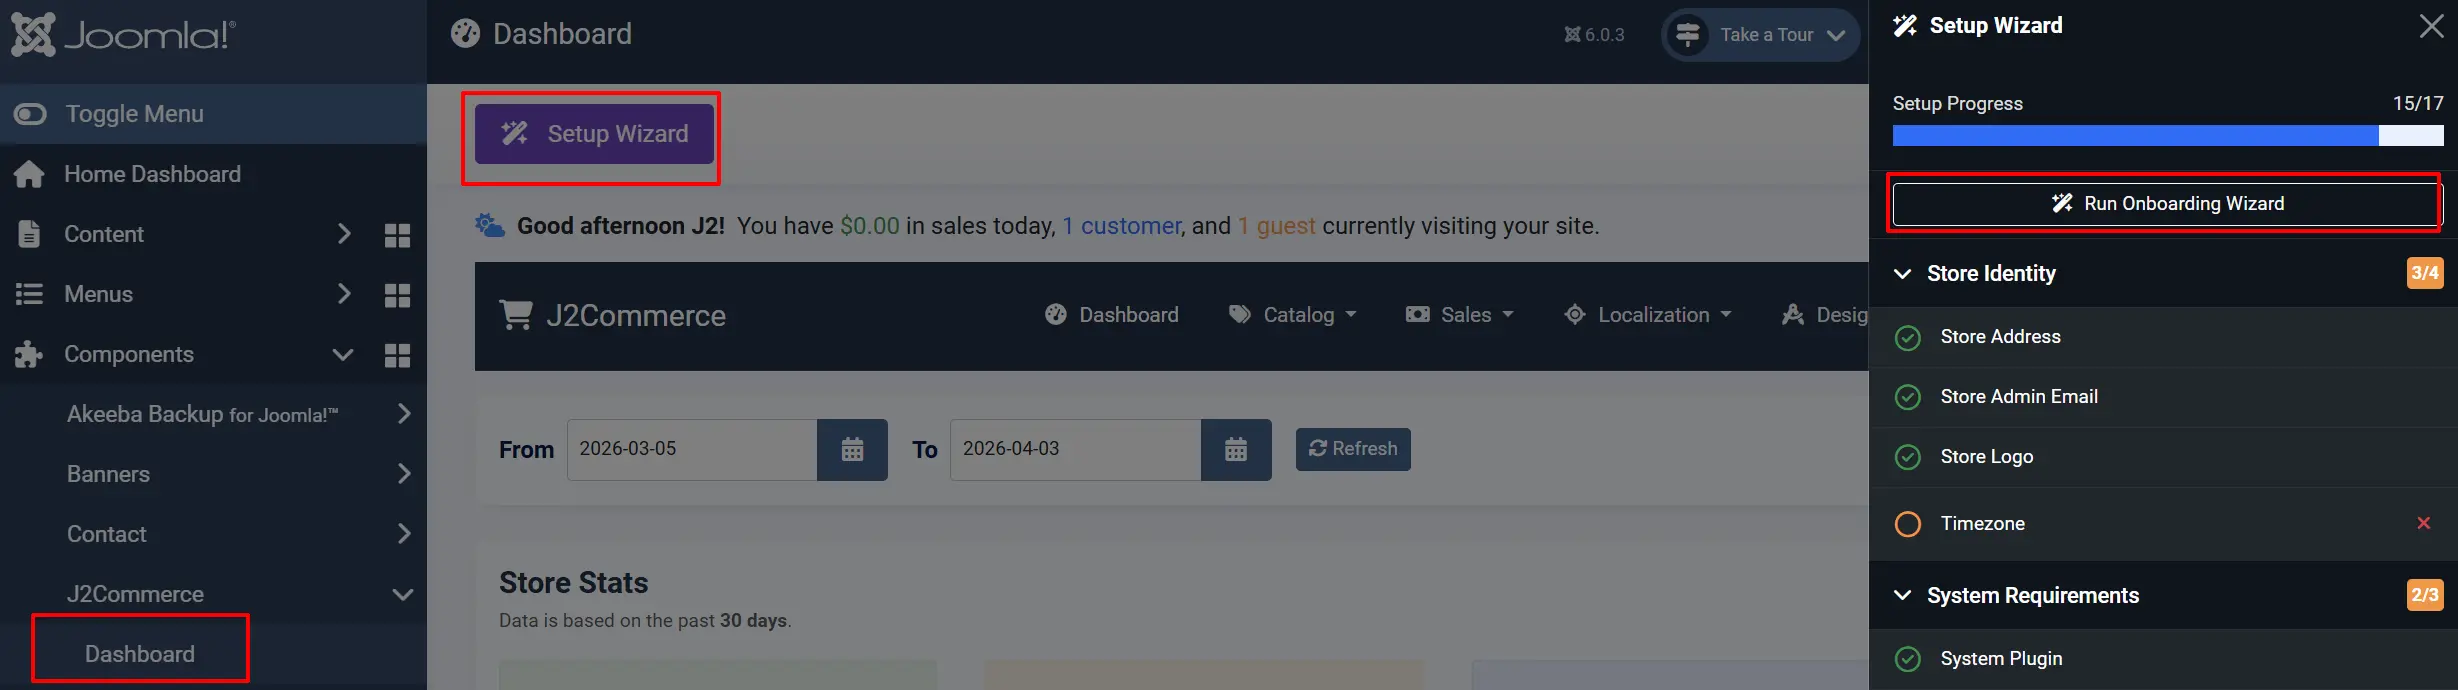Open J2Commerce Dashboard nav item
The width and height of the screenshot is (2458, 690).
point(1112,315)
